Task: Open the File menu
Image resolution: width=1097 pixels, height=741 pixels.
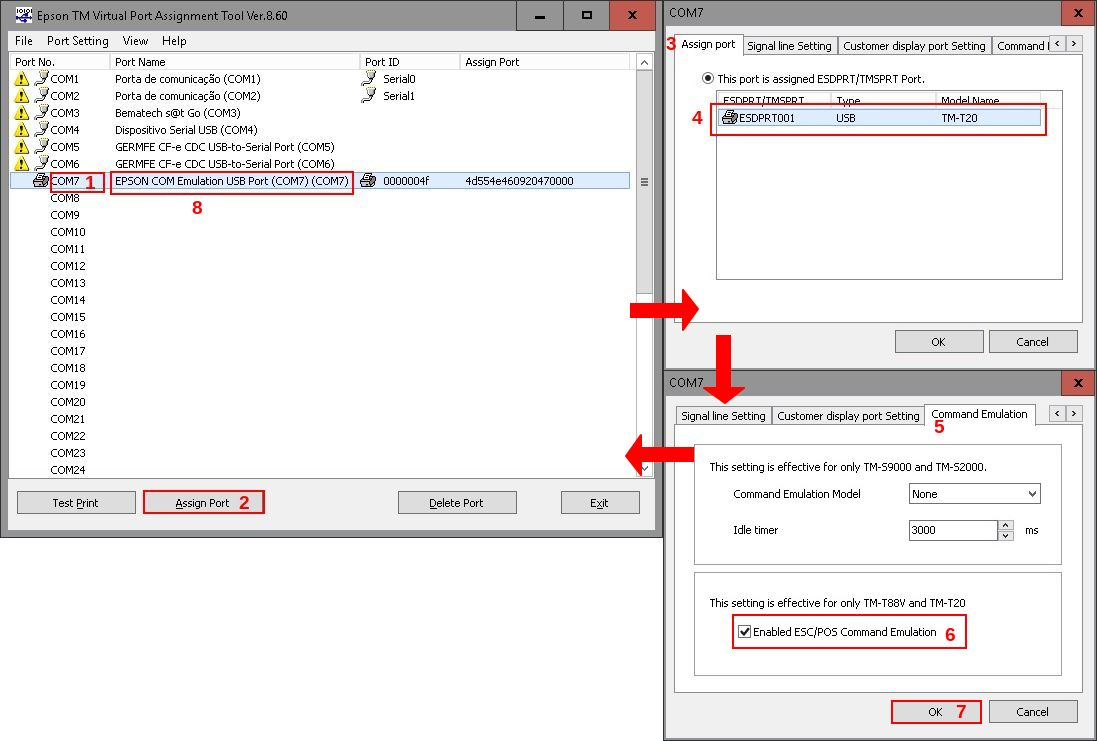Action: (x=24, y=41)
